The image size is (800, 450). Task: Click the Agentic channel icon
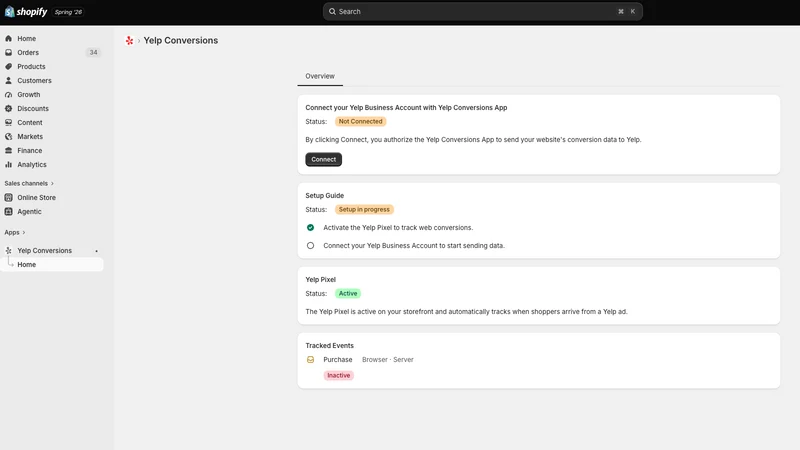[x=9, y=212]
